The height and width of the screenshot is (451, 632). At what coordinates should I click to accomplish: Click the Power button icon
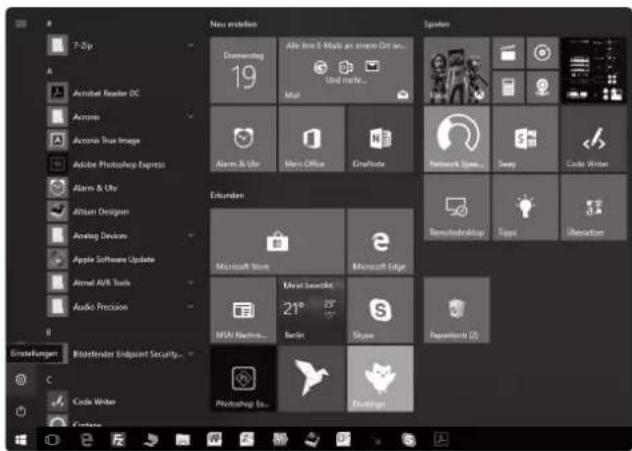pyautogui.click(x=21, y=411)
